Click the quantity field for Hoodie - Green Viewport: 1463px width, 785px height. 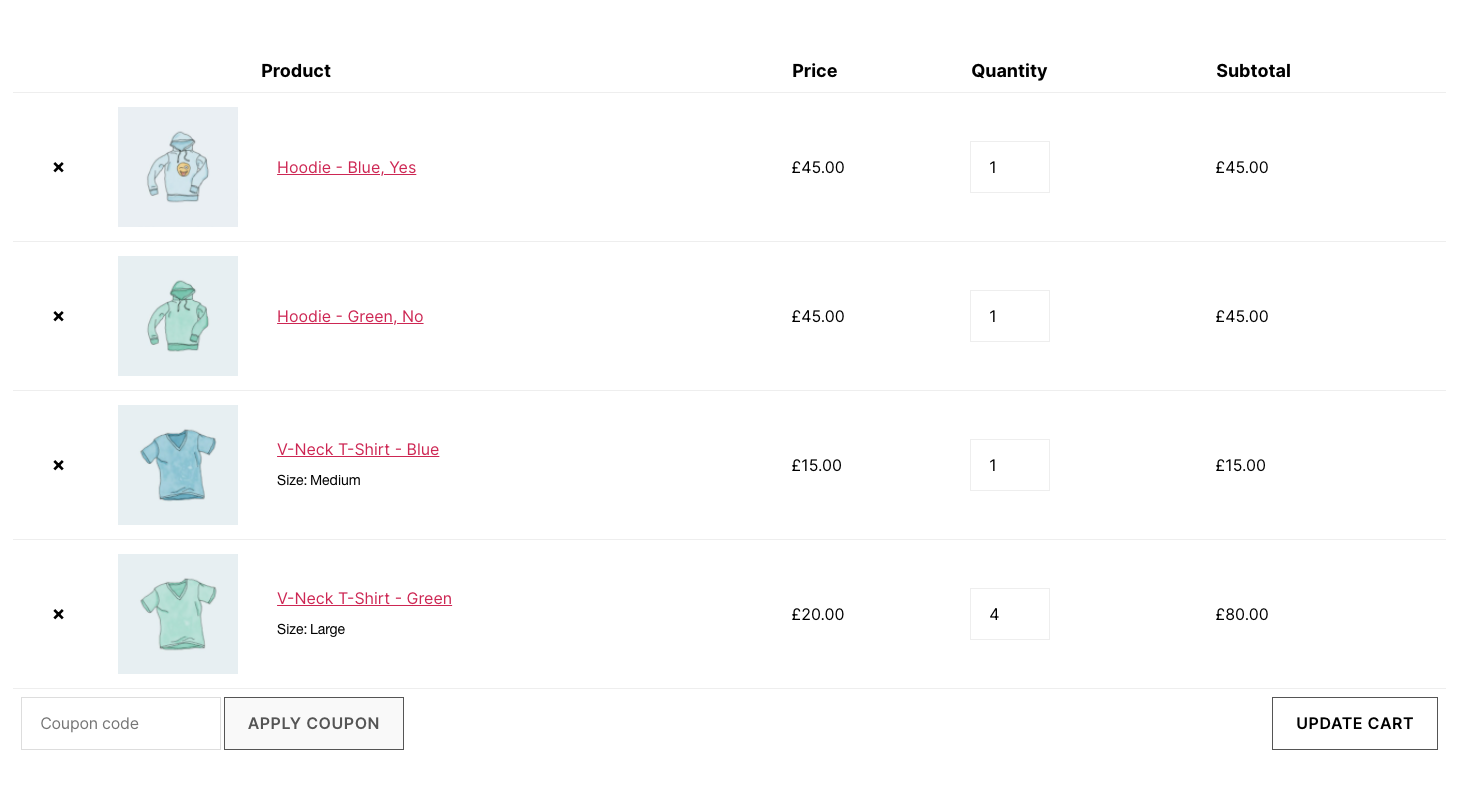(x=1009, y=316)
